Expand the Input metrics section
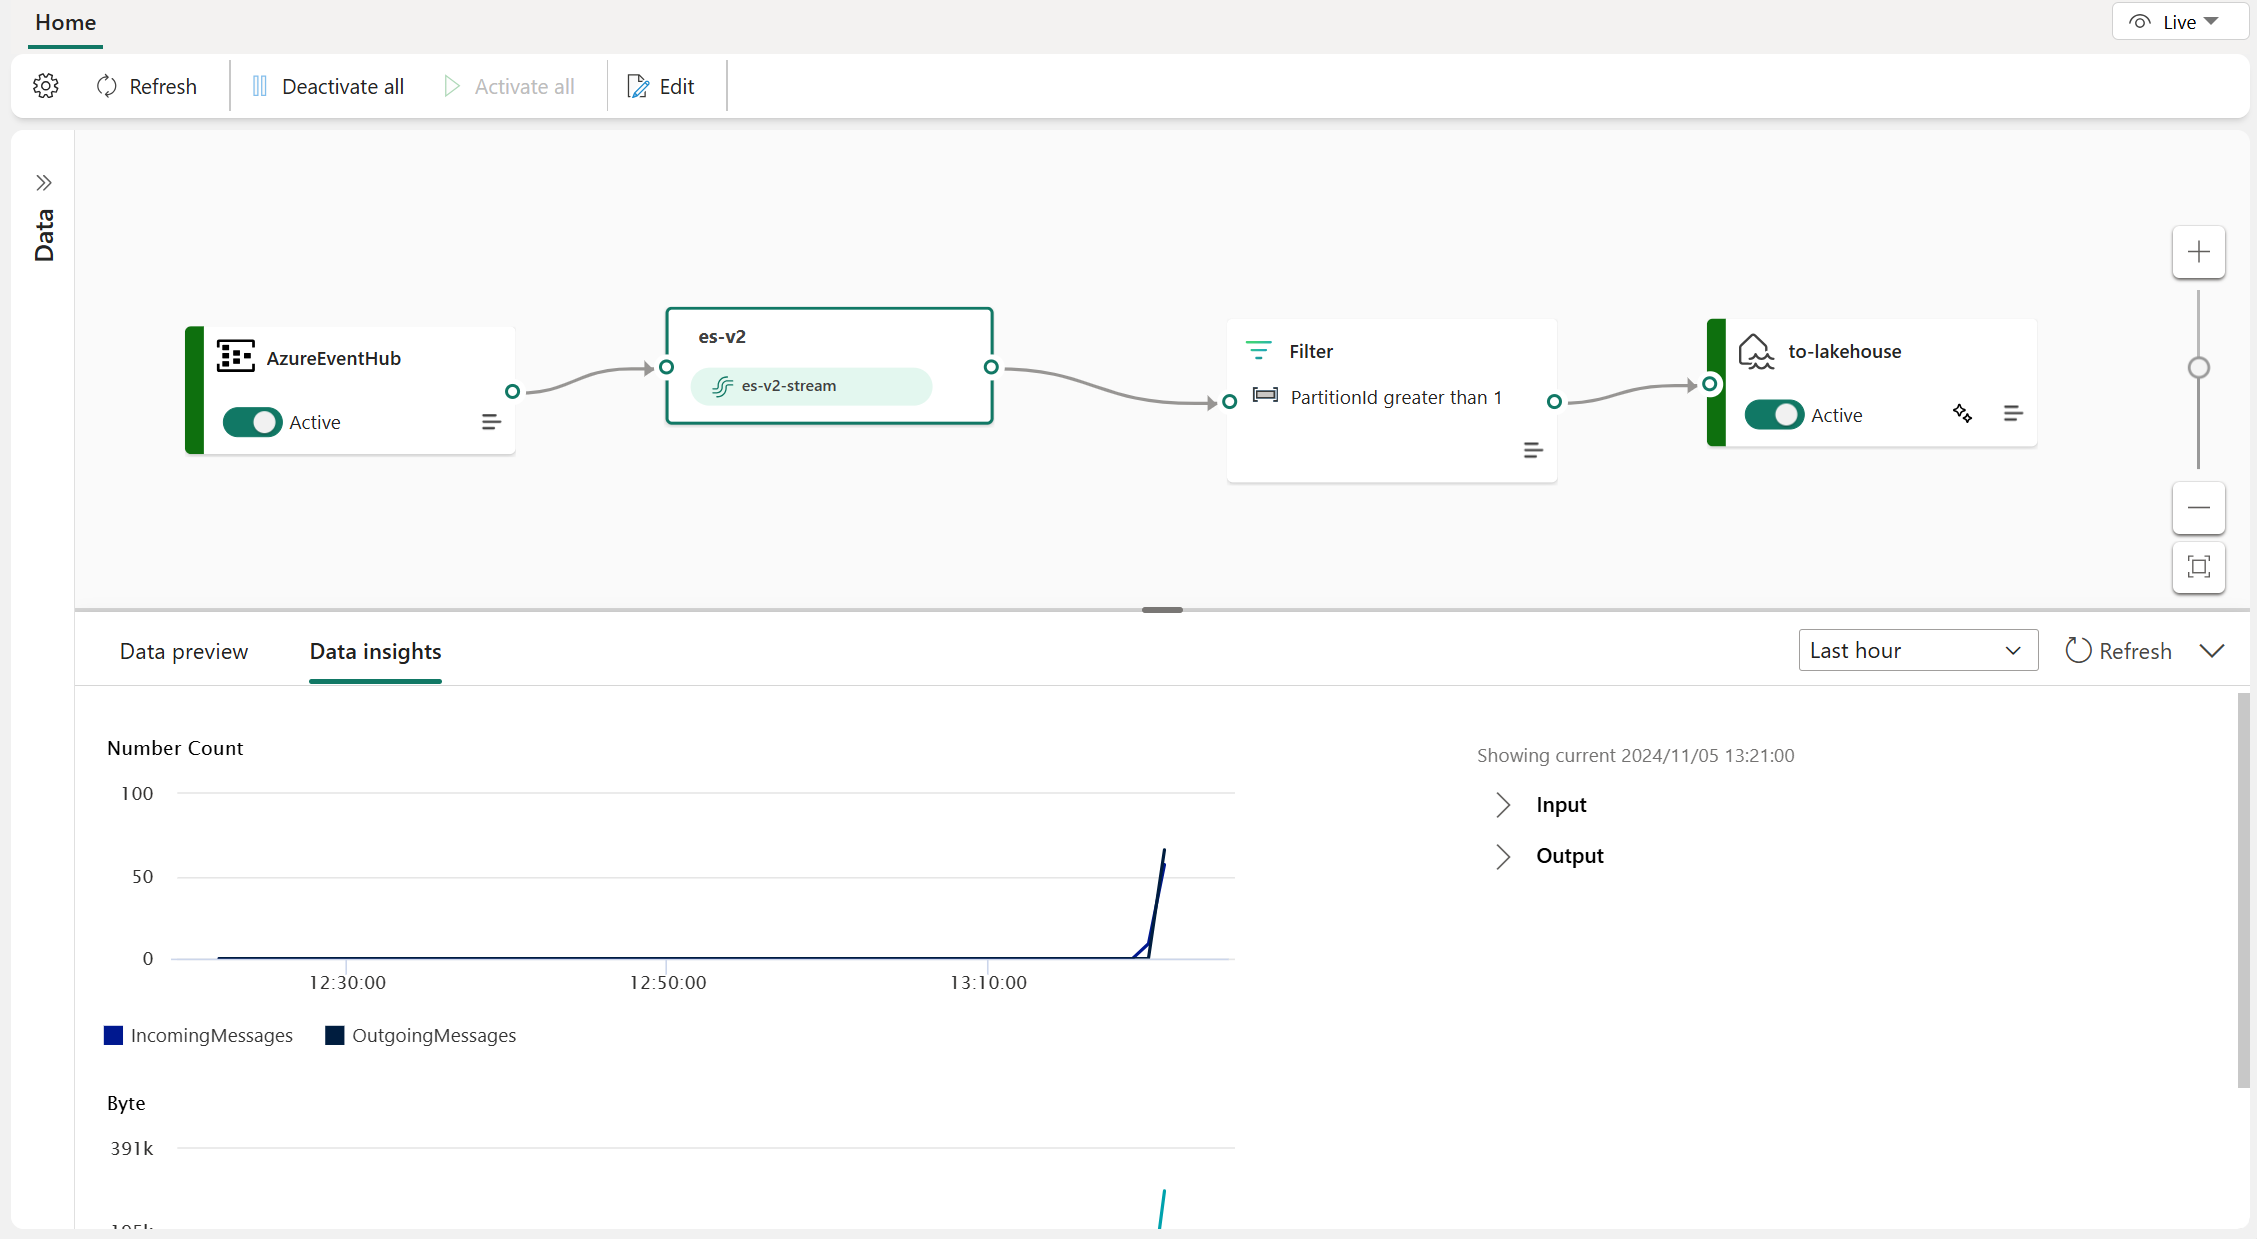The width and height of the screenshot is (2257, 1239). tap(1502, 804)
